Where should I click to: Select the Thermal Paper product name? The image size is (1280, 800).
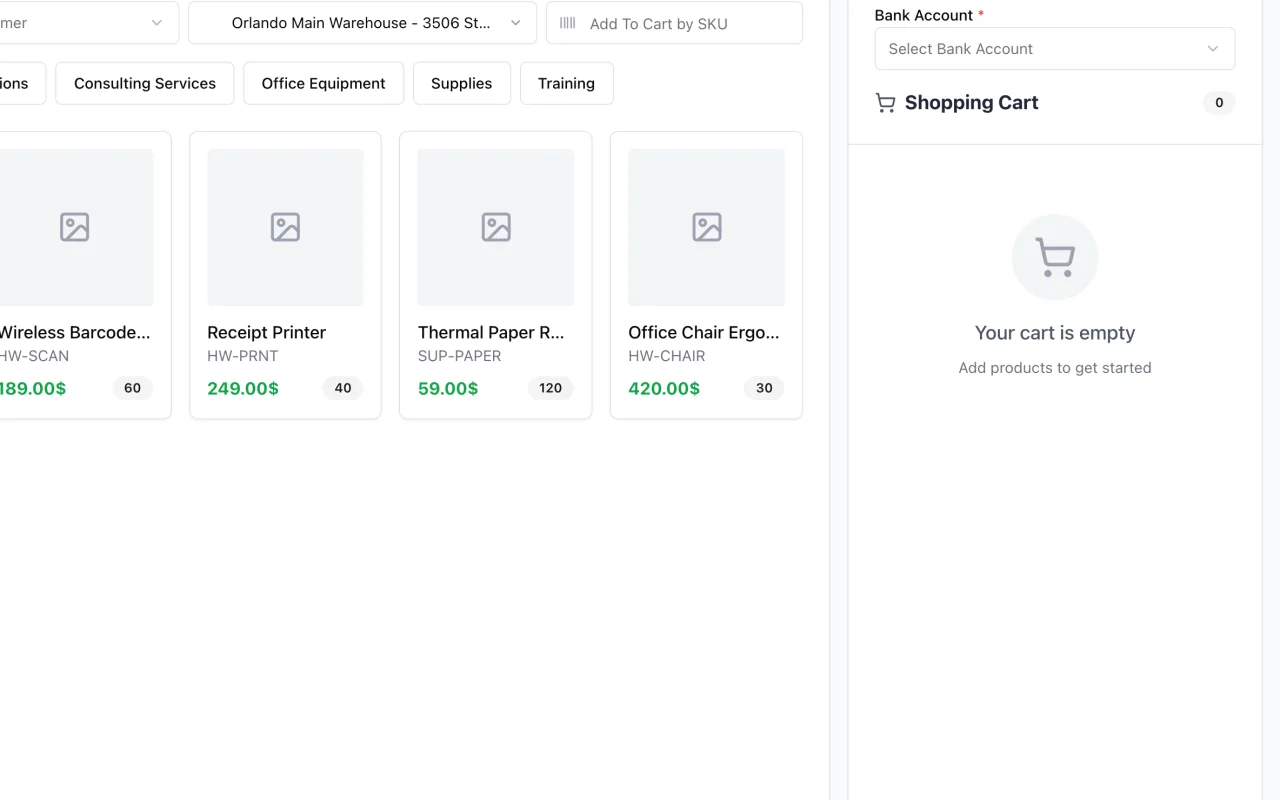coord(491,332)
